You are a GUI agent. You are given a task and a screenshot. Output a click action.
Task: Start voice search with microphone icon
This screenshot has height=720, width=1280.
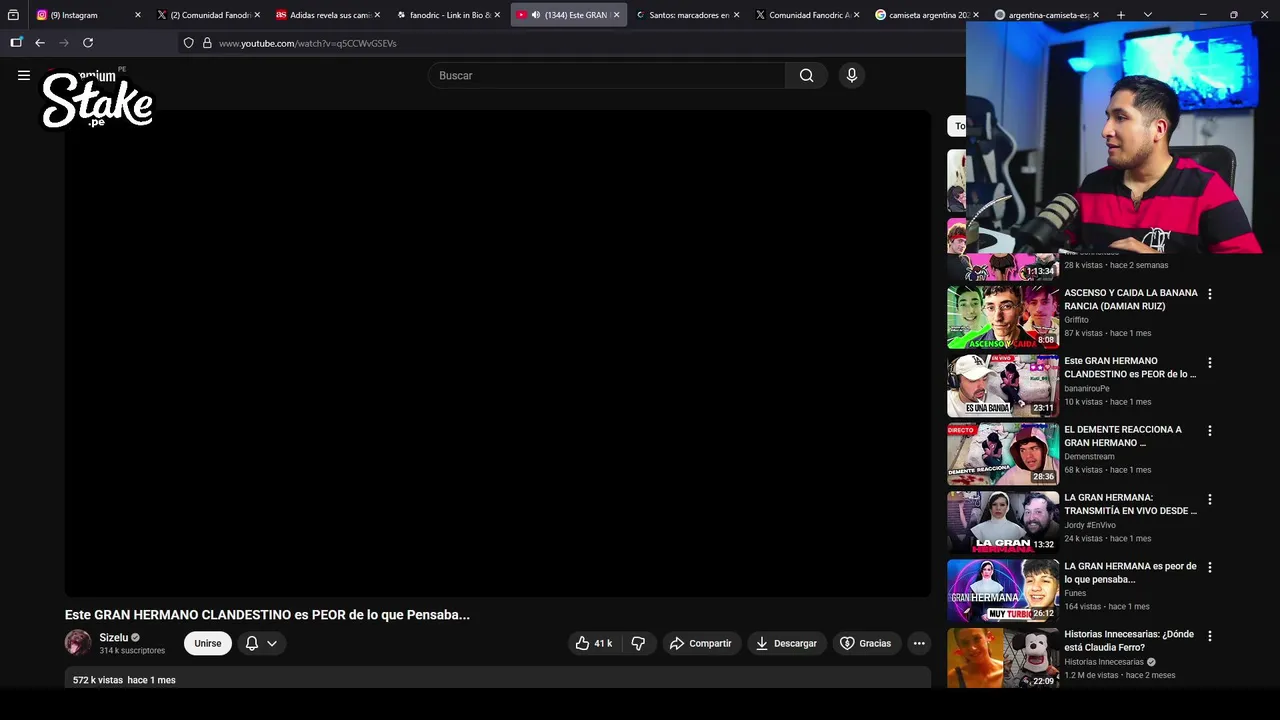point(851,75)
